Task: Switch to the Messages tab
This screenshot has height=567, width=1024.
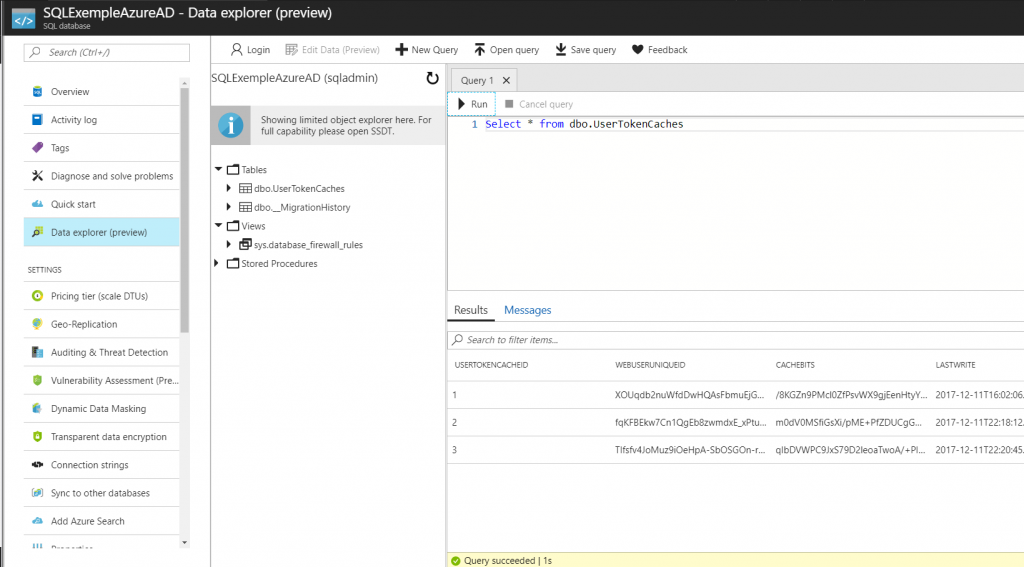Action: 528,310
